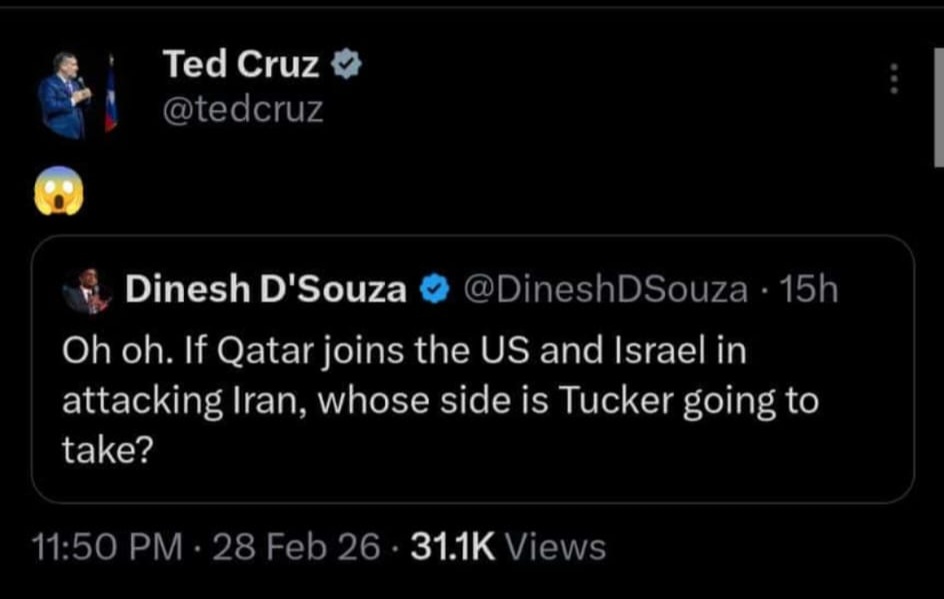Visit the @DineshDSouza handle

coord(605,290)
